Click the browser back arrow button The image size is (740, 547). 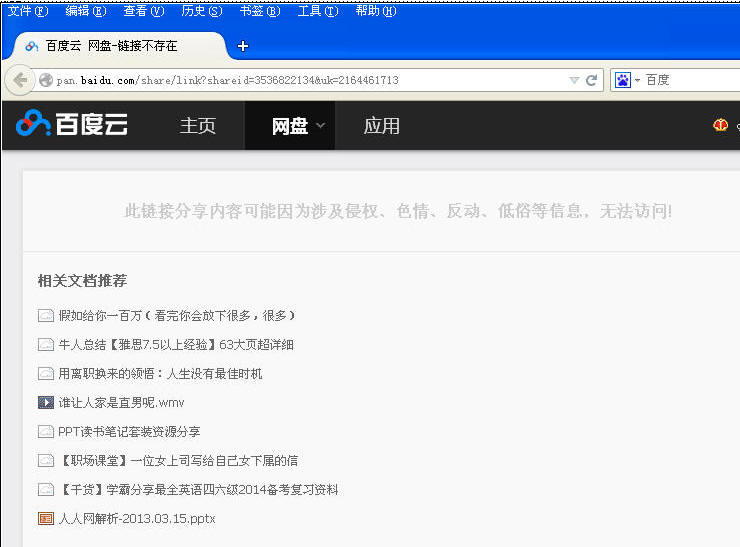[20, 80]
